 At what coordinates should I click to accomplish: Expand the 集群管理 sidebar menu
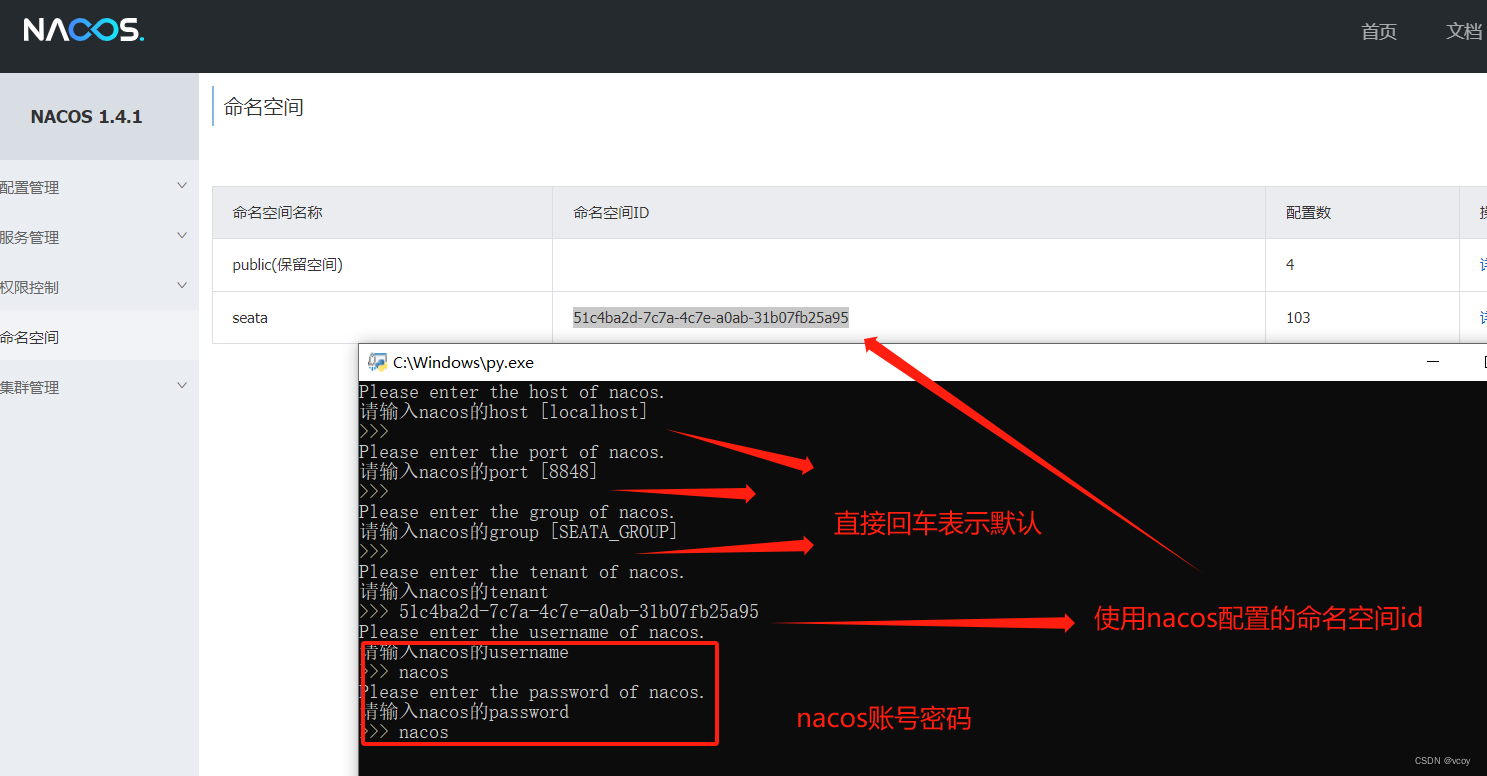[99, 387]
